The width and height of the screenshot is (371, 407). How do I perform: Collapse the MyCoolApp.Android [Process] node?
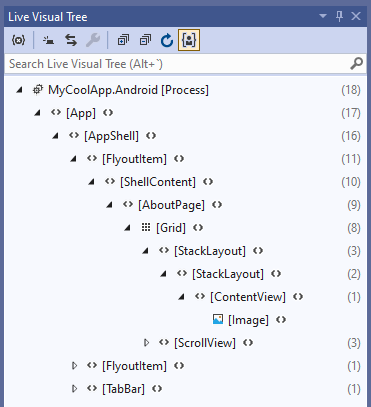[x=20, y=90]
